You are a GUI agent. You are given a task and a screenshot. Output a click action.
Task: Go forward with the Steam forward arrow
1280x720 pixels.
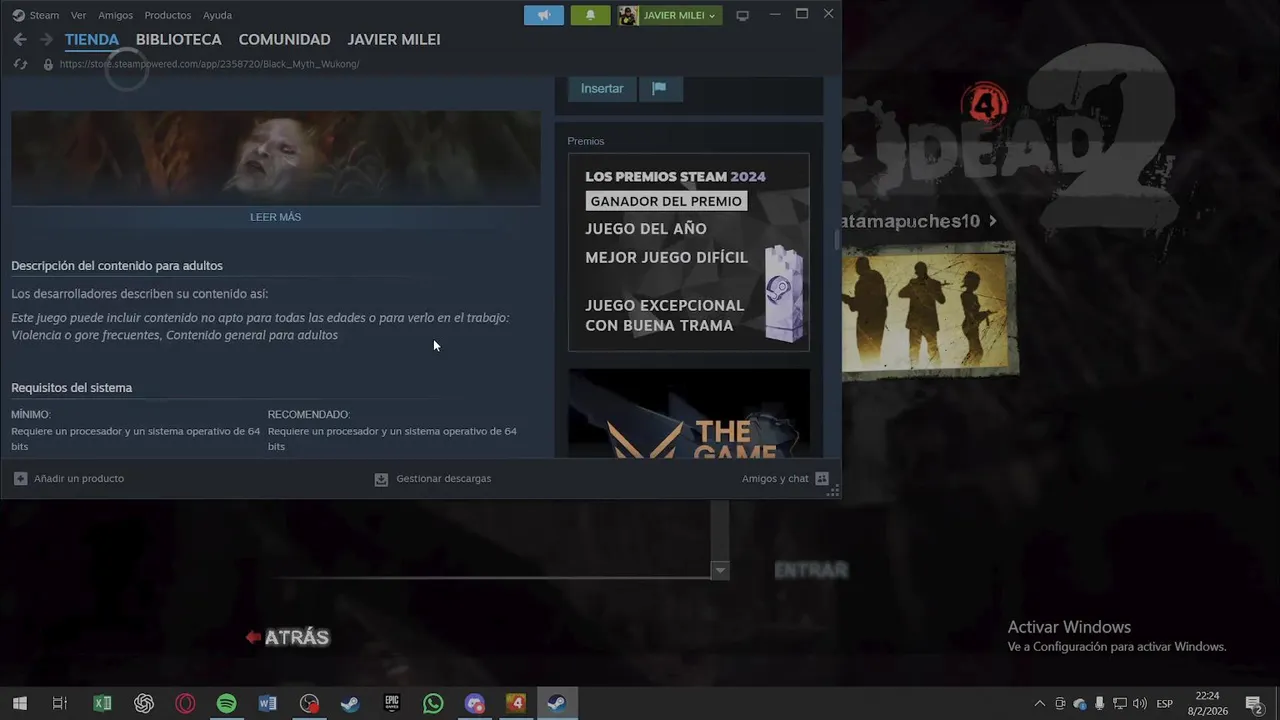46,39
